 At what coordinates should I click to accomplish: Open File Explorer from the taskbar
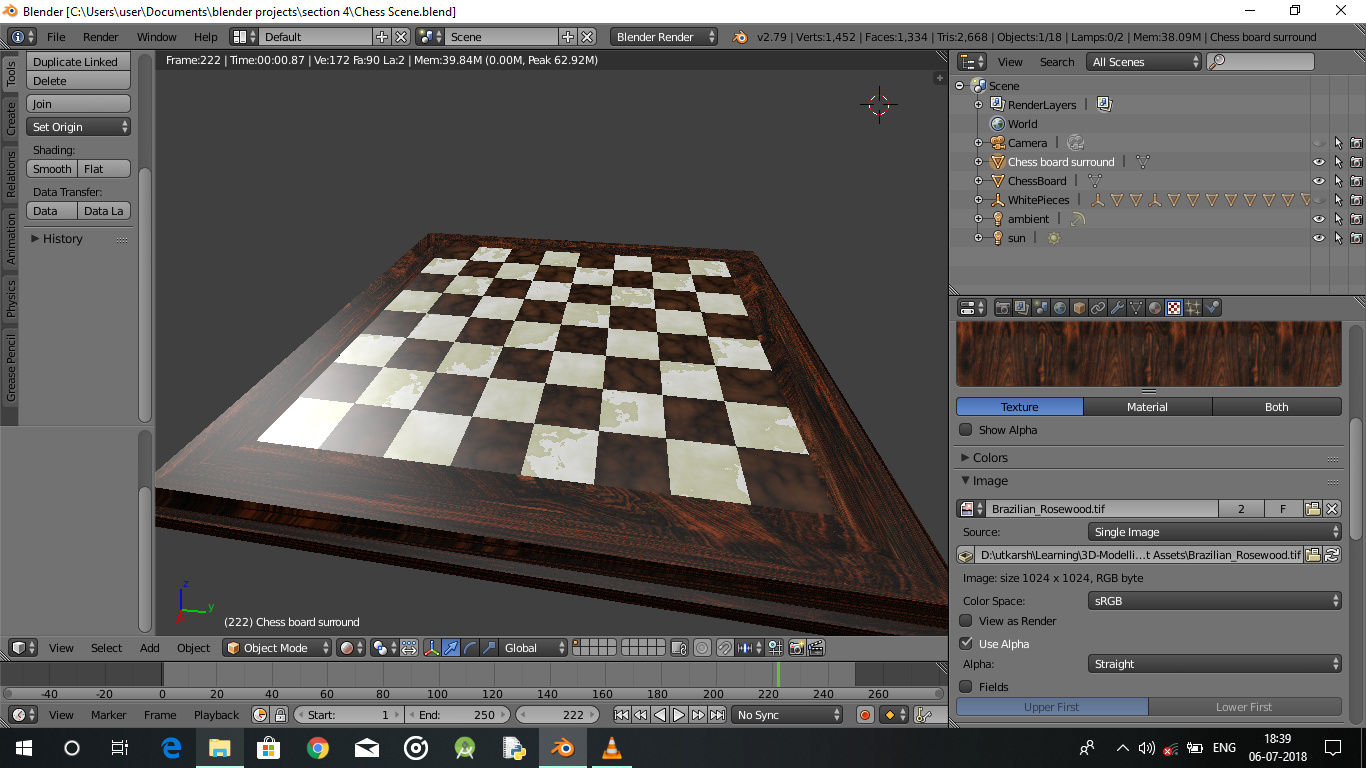coord(219,747)
